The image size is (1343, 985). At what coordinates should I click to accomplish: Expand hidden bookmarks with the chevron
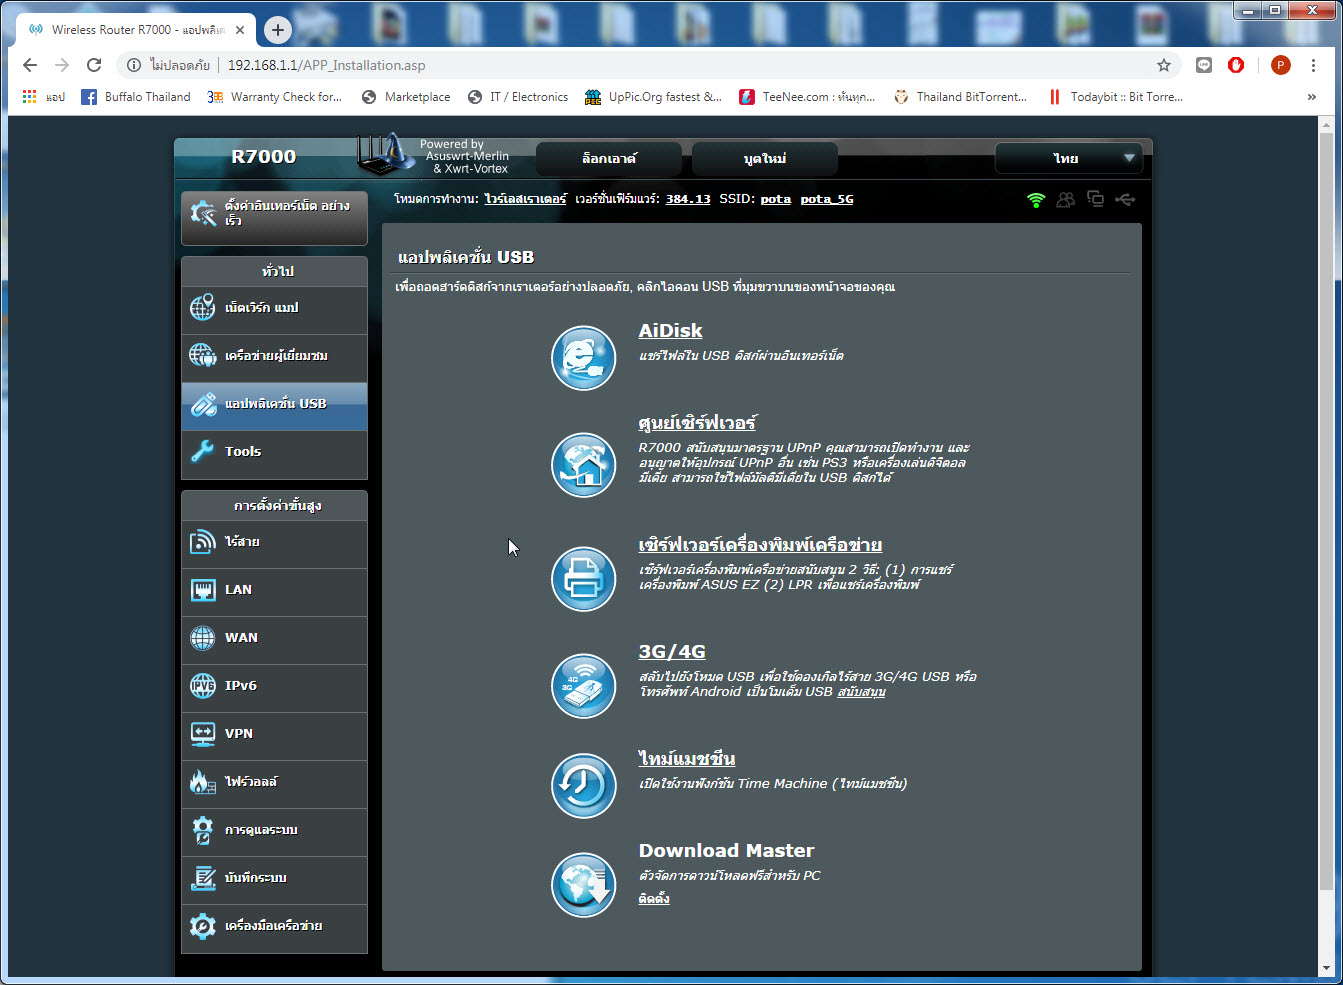pyautogui.click(x=1312, y=97)
